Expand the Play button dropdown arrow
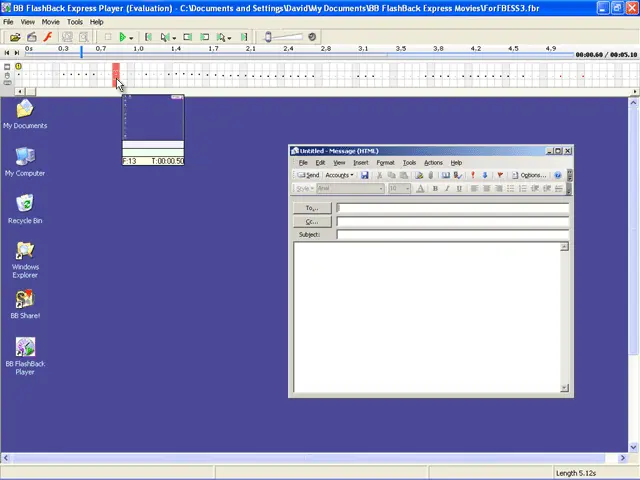Viewport: 640px width, 480px height. [x=131, y=38]
